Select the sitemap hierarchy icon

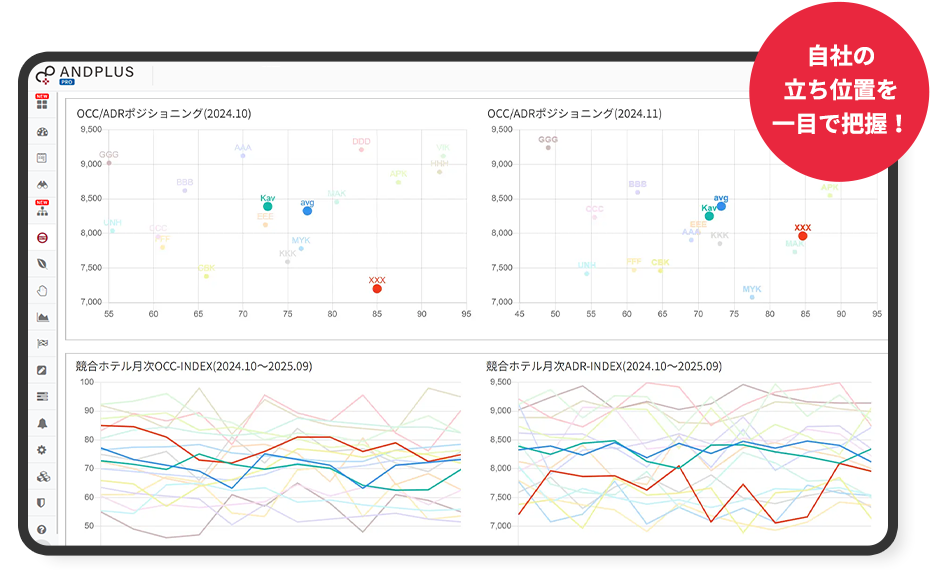click(x=42, y=211)
